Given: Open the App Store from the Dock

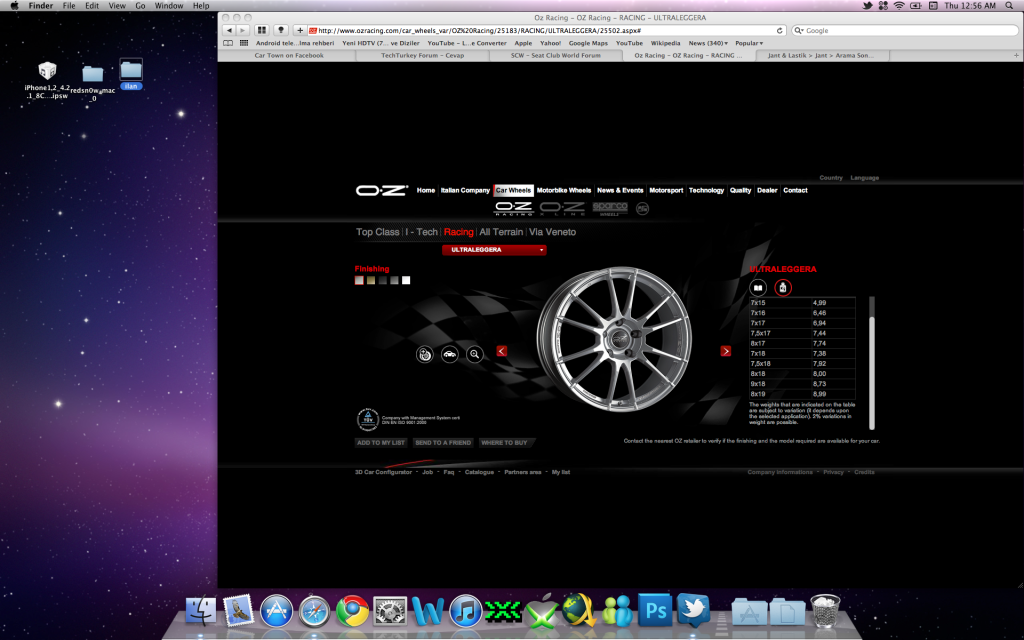Looking at the screenshot, I should click(x=276, y=612).
